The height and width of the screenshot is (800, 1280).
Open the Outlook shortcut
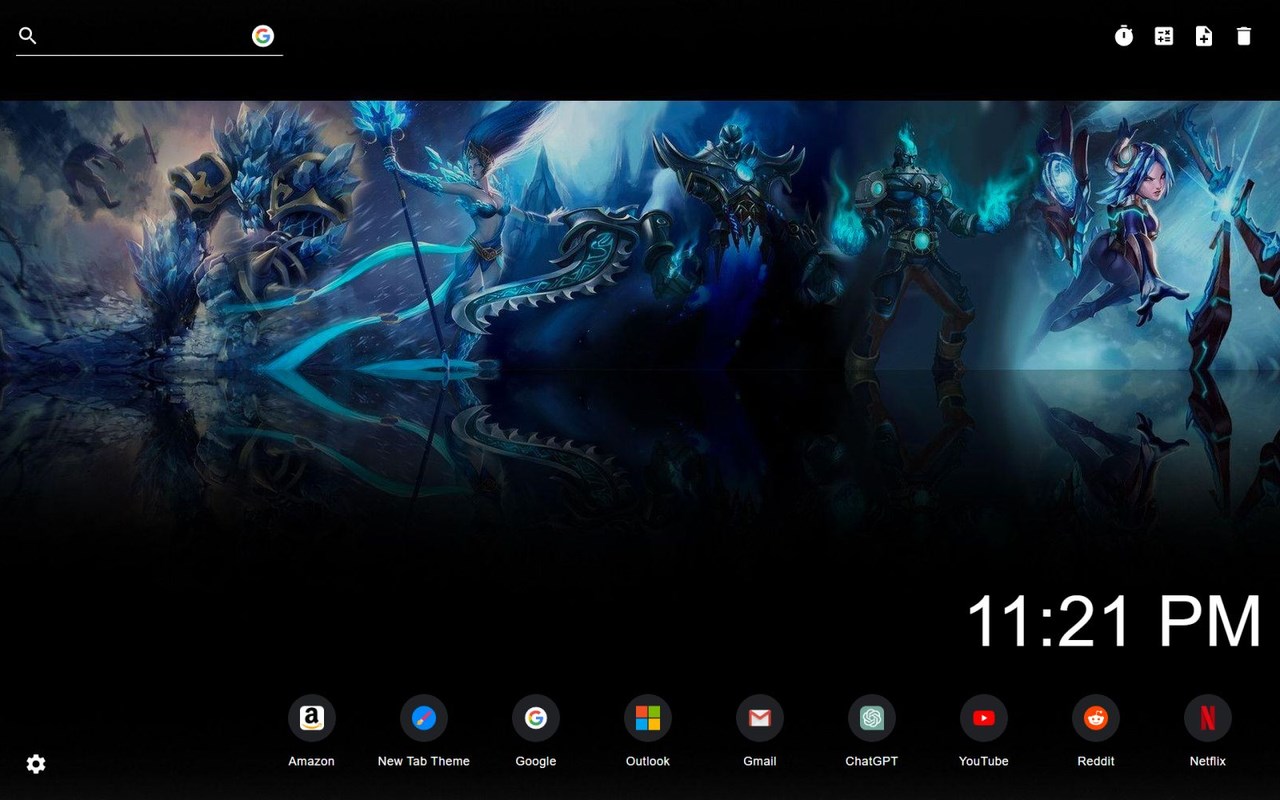click(x=648, y=718)
